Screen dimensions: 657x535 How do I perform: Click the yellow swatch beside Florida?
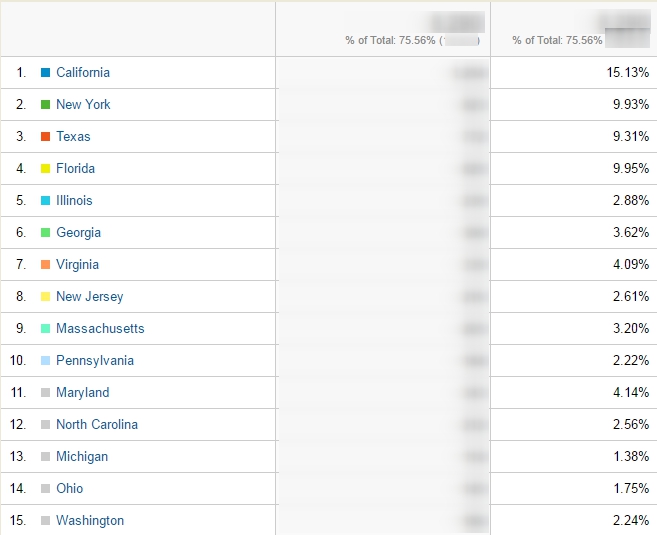coord(45,168)
